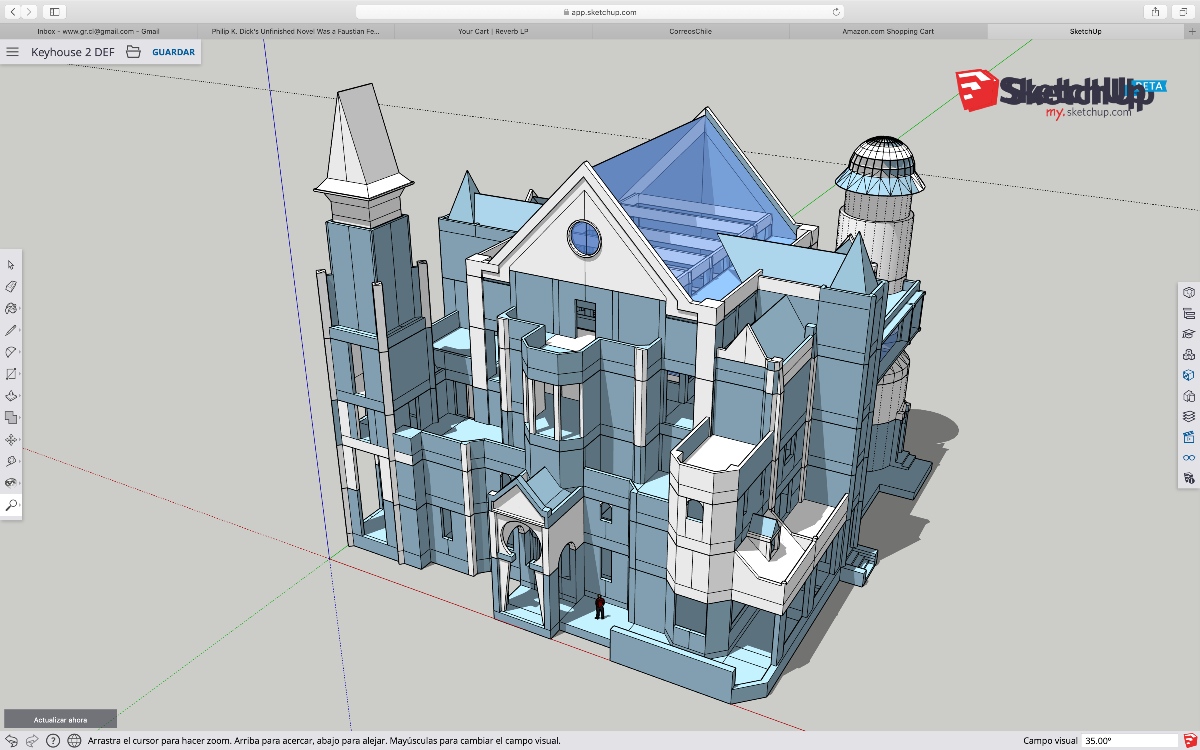
Task: Select the Orbit tool
Action: (11, 483)
